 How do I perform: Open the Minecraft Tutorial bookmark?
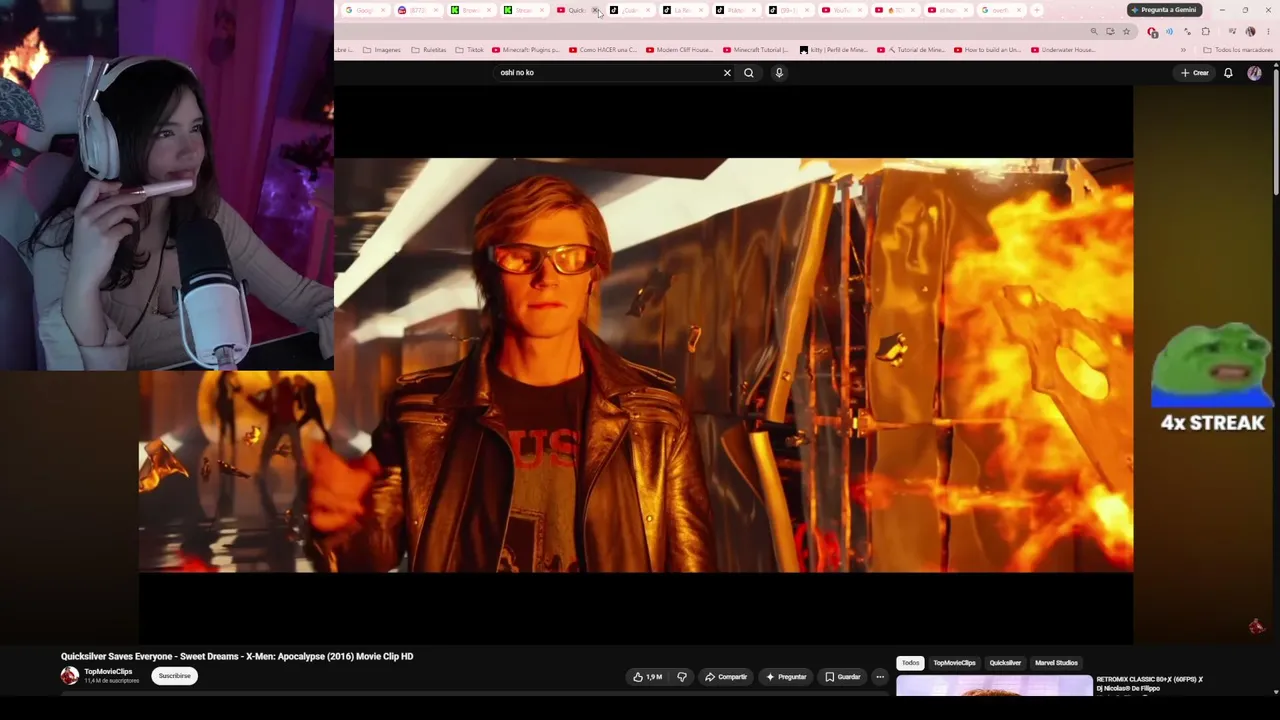pos(756,50)
